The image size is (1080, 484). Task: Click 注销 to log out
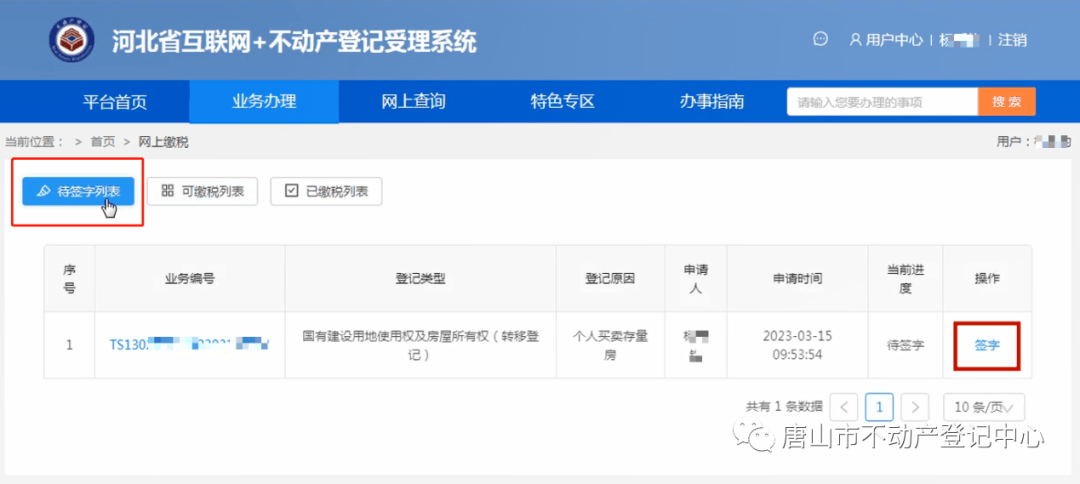click(1012, 40)
